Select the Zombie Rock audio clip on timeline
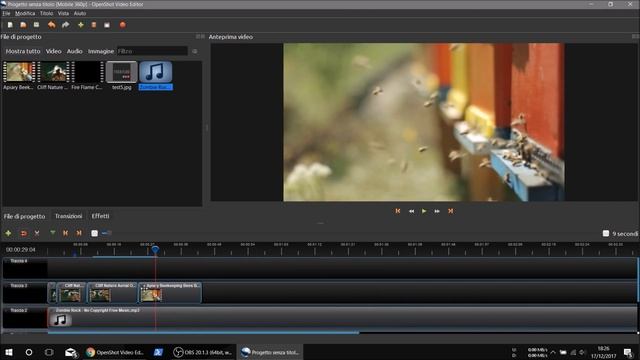 [x=342, y=317]
